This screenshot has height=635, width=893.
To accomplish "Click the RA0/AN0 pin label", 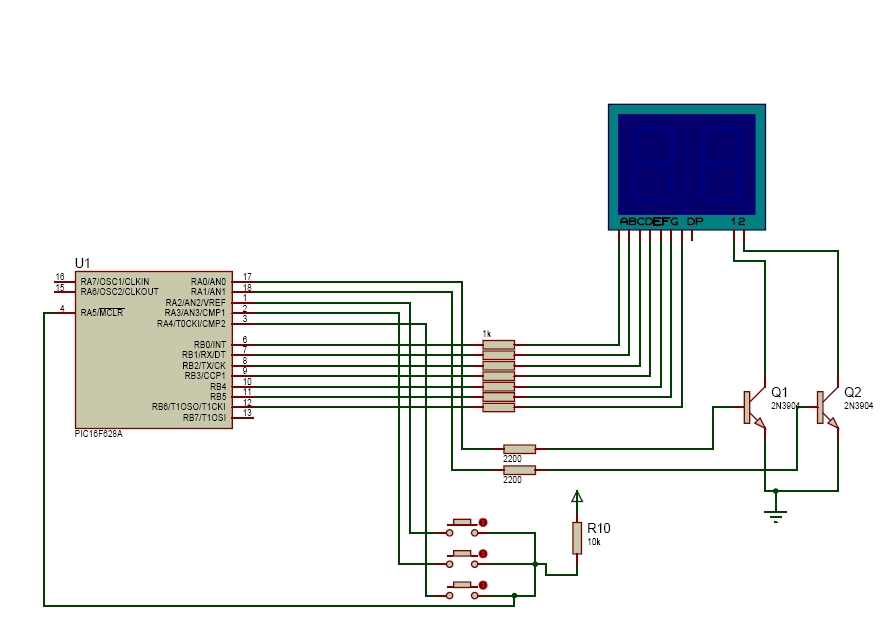I will 208,281.
